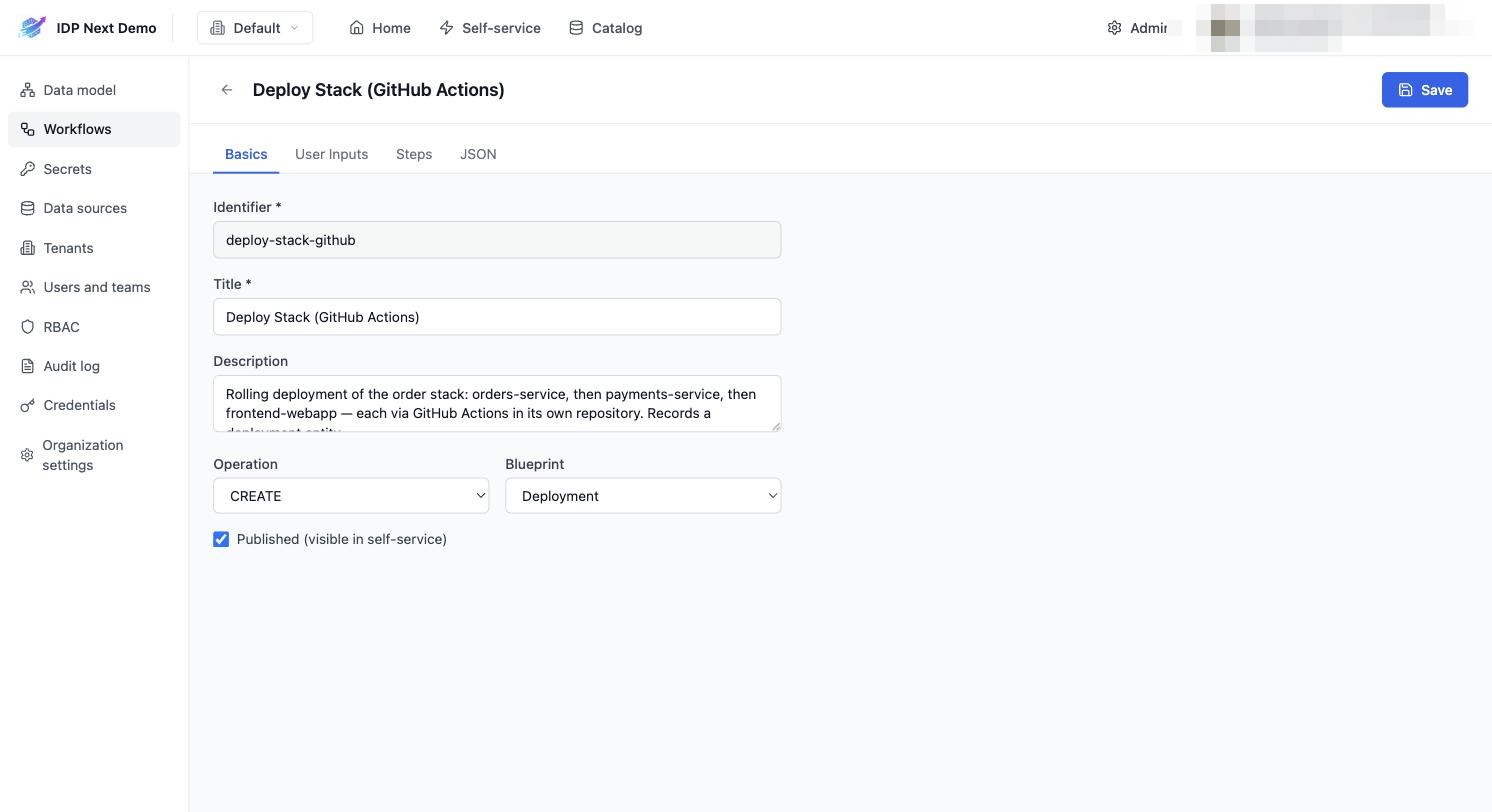The height and width of the screenshot is (812, 1492).
Task: Click the Data model sidebar icon
Action: [27, 90]
